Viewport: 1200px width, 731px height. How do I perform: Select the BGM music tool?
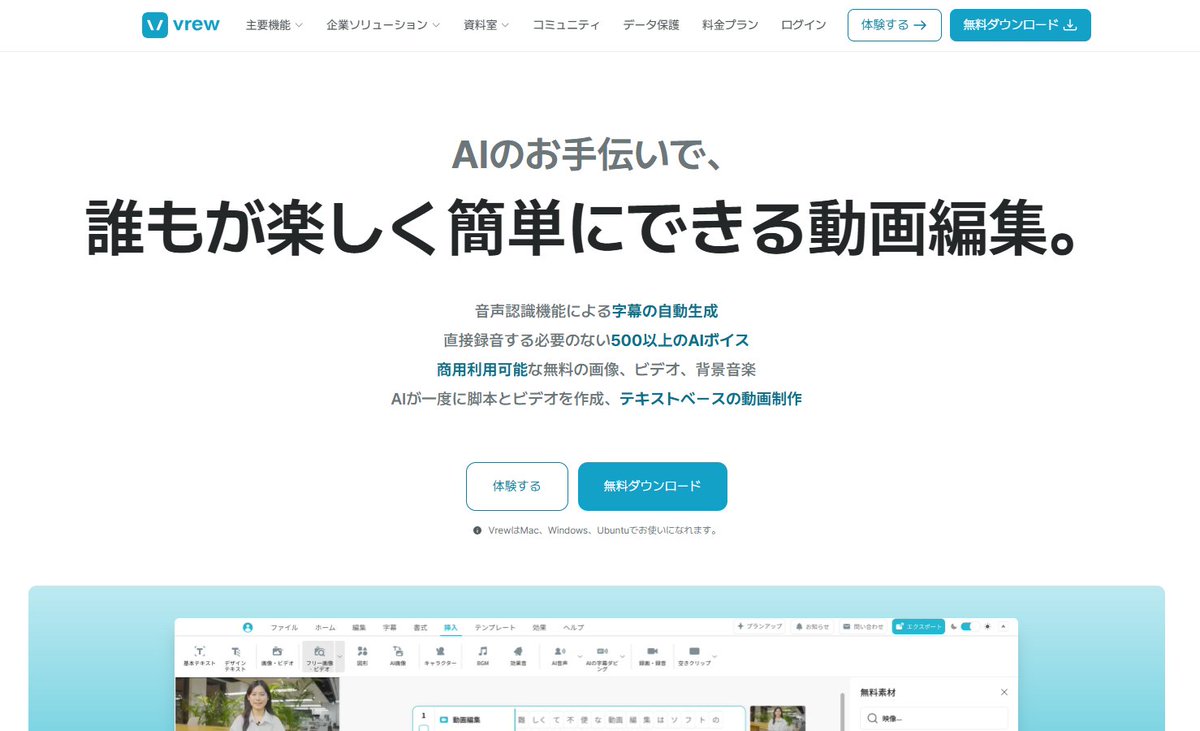[x=483, y=656]
